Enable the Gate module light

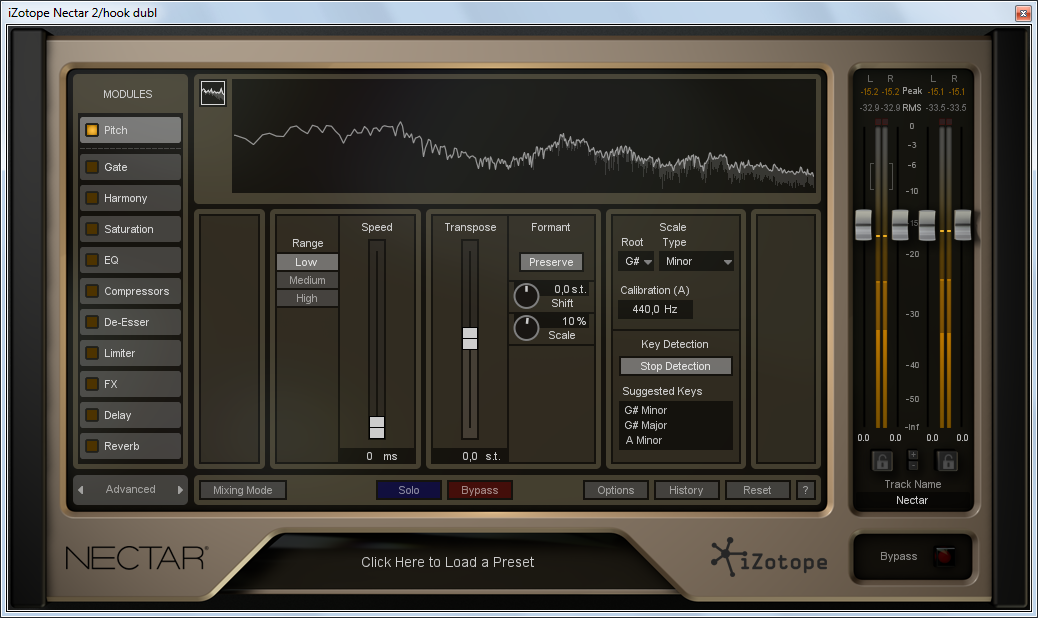pyautogui.click(x=92, y=167)
